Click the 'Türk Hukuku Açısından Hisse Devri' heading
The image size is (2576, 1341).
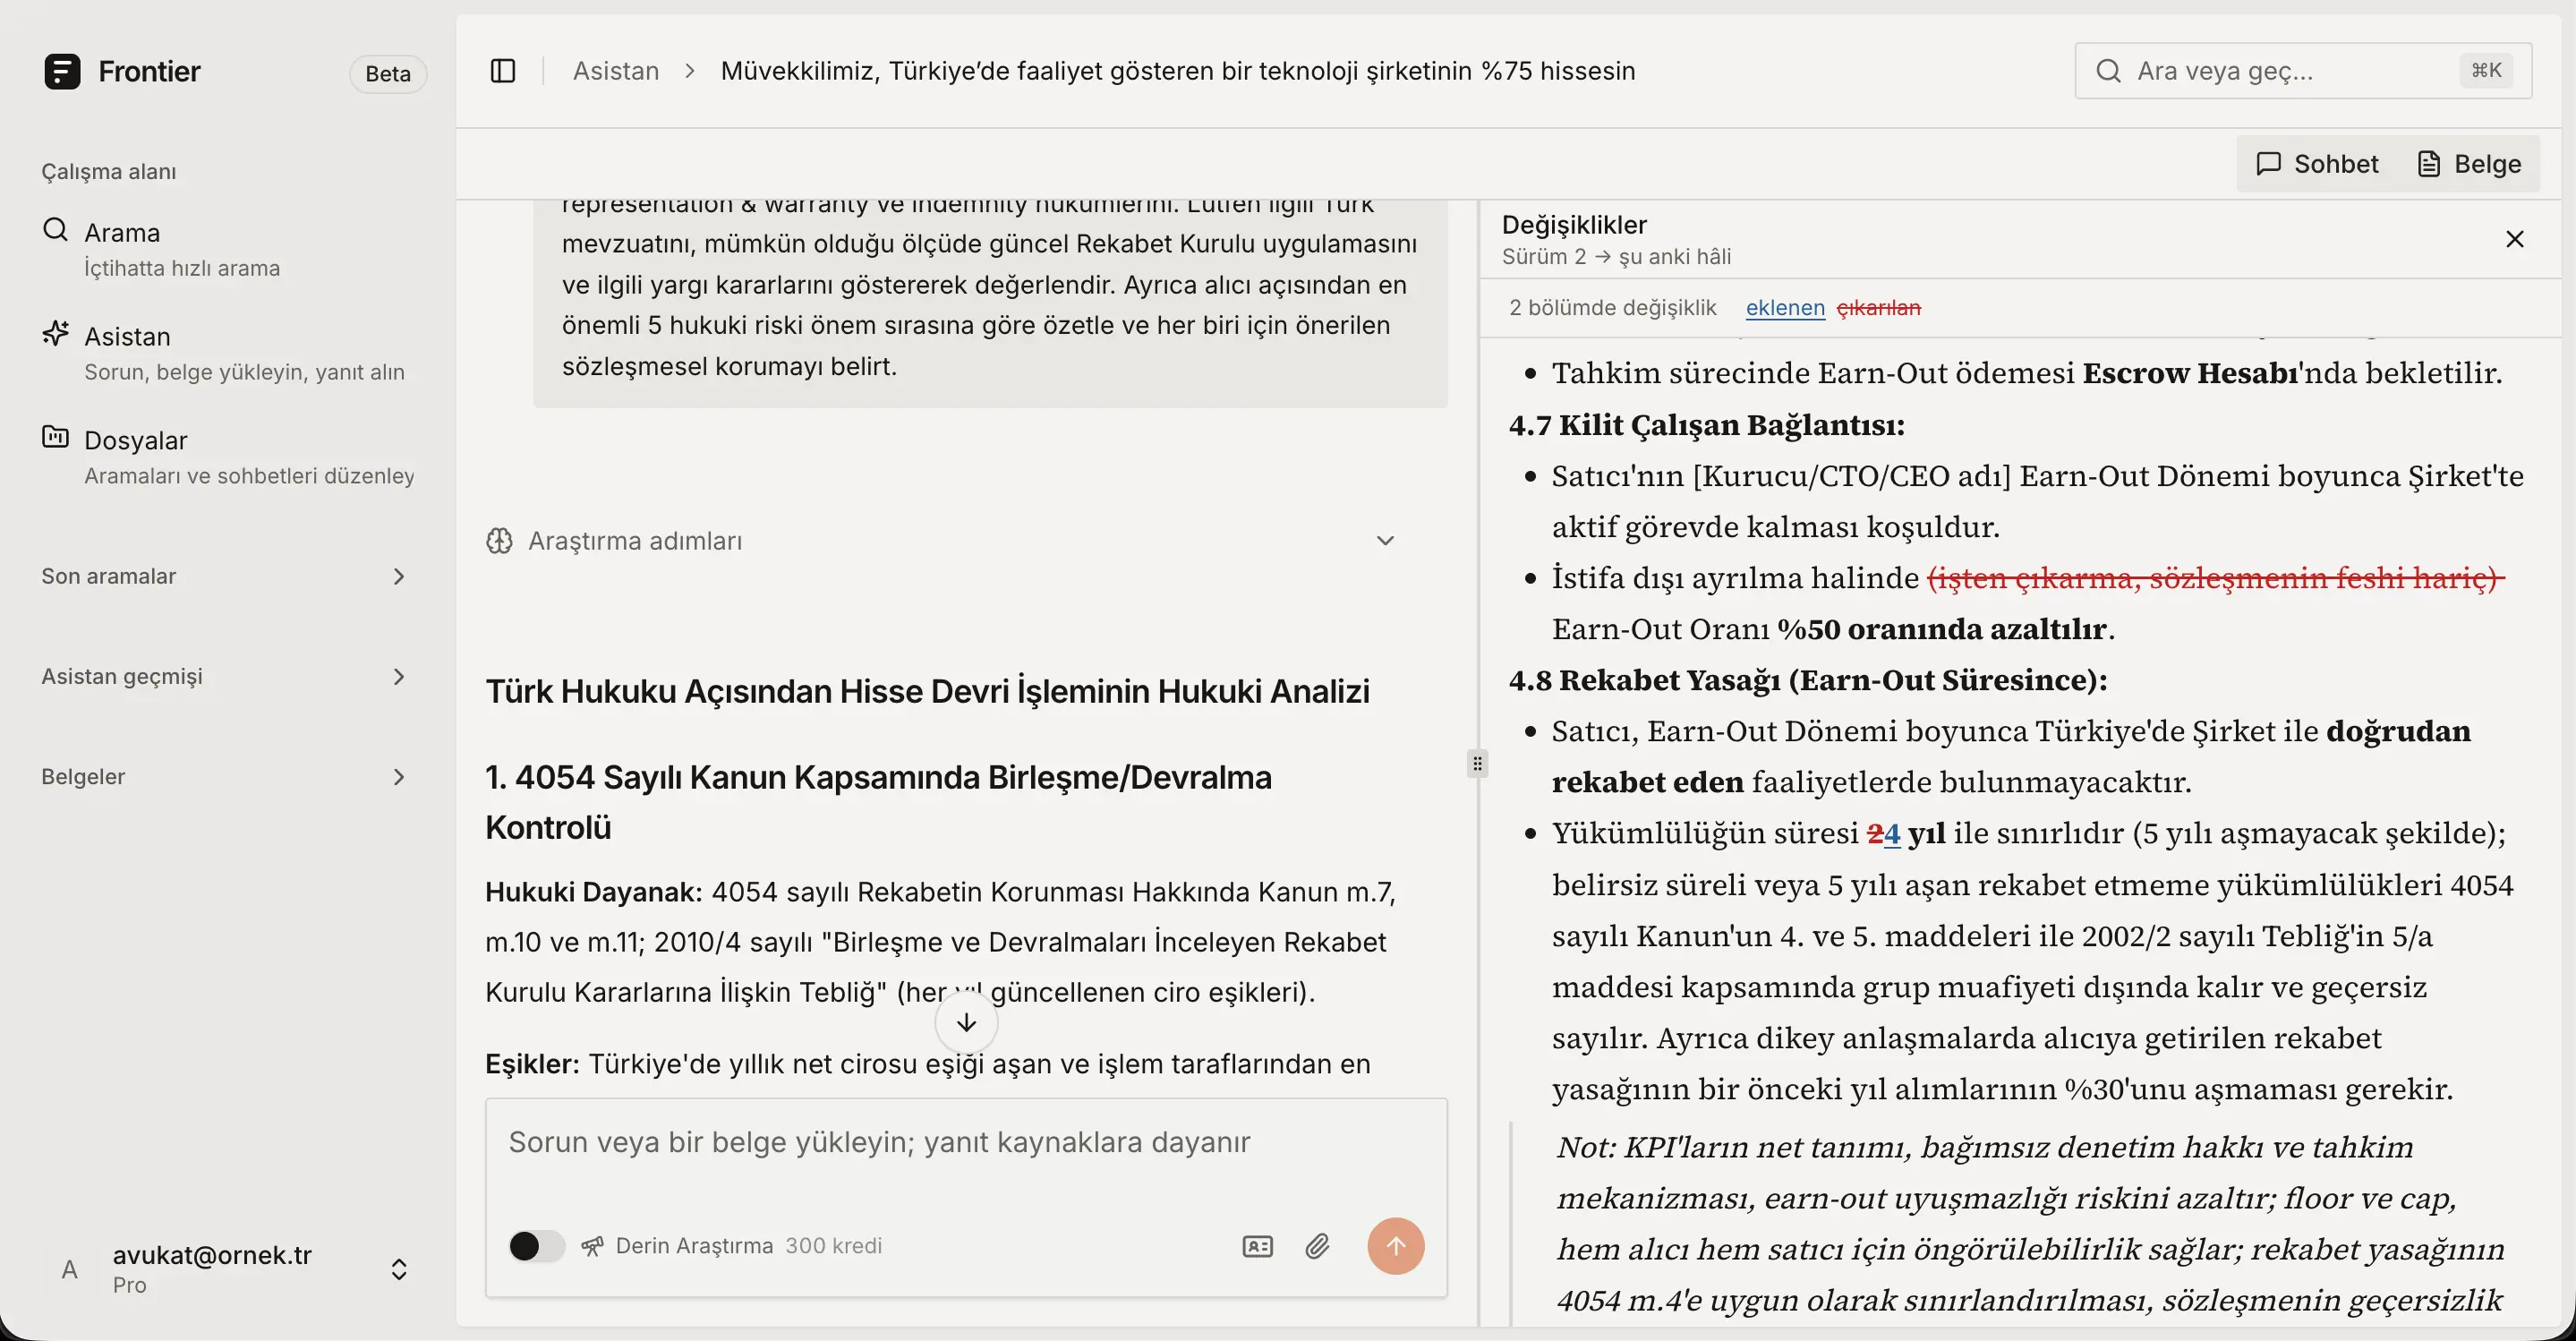[927, 692]
